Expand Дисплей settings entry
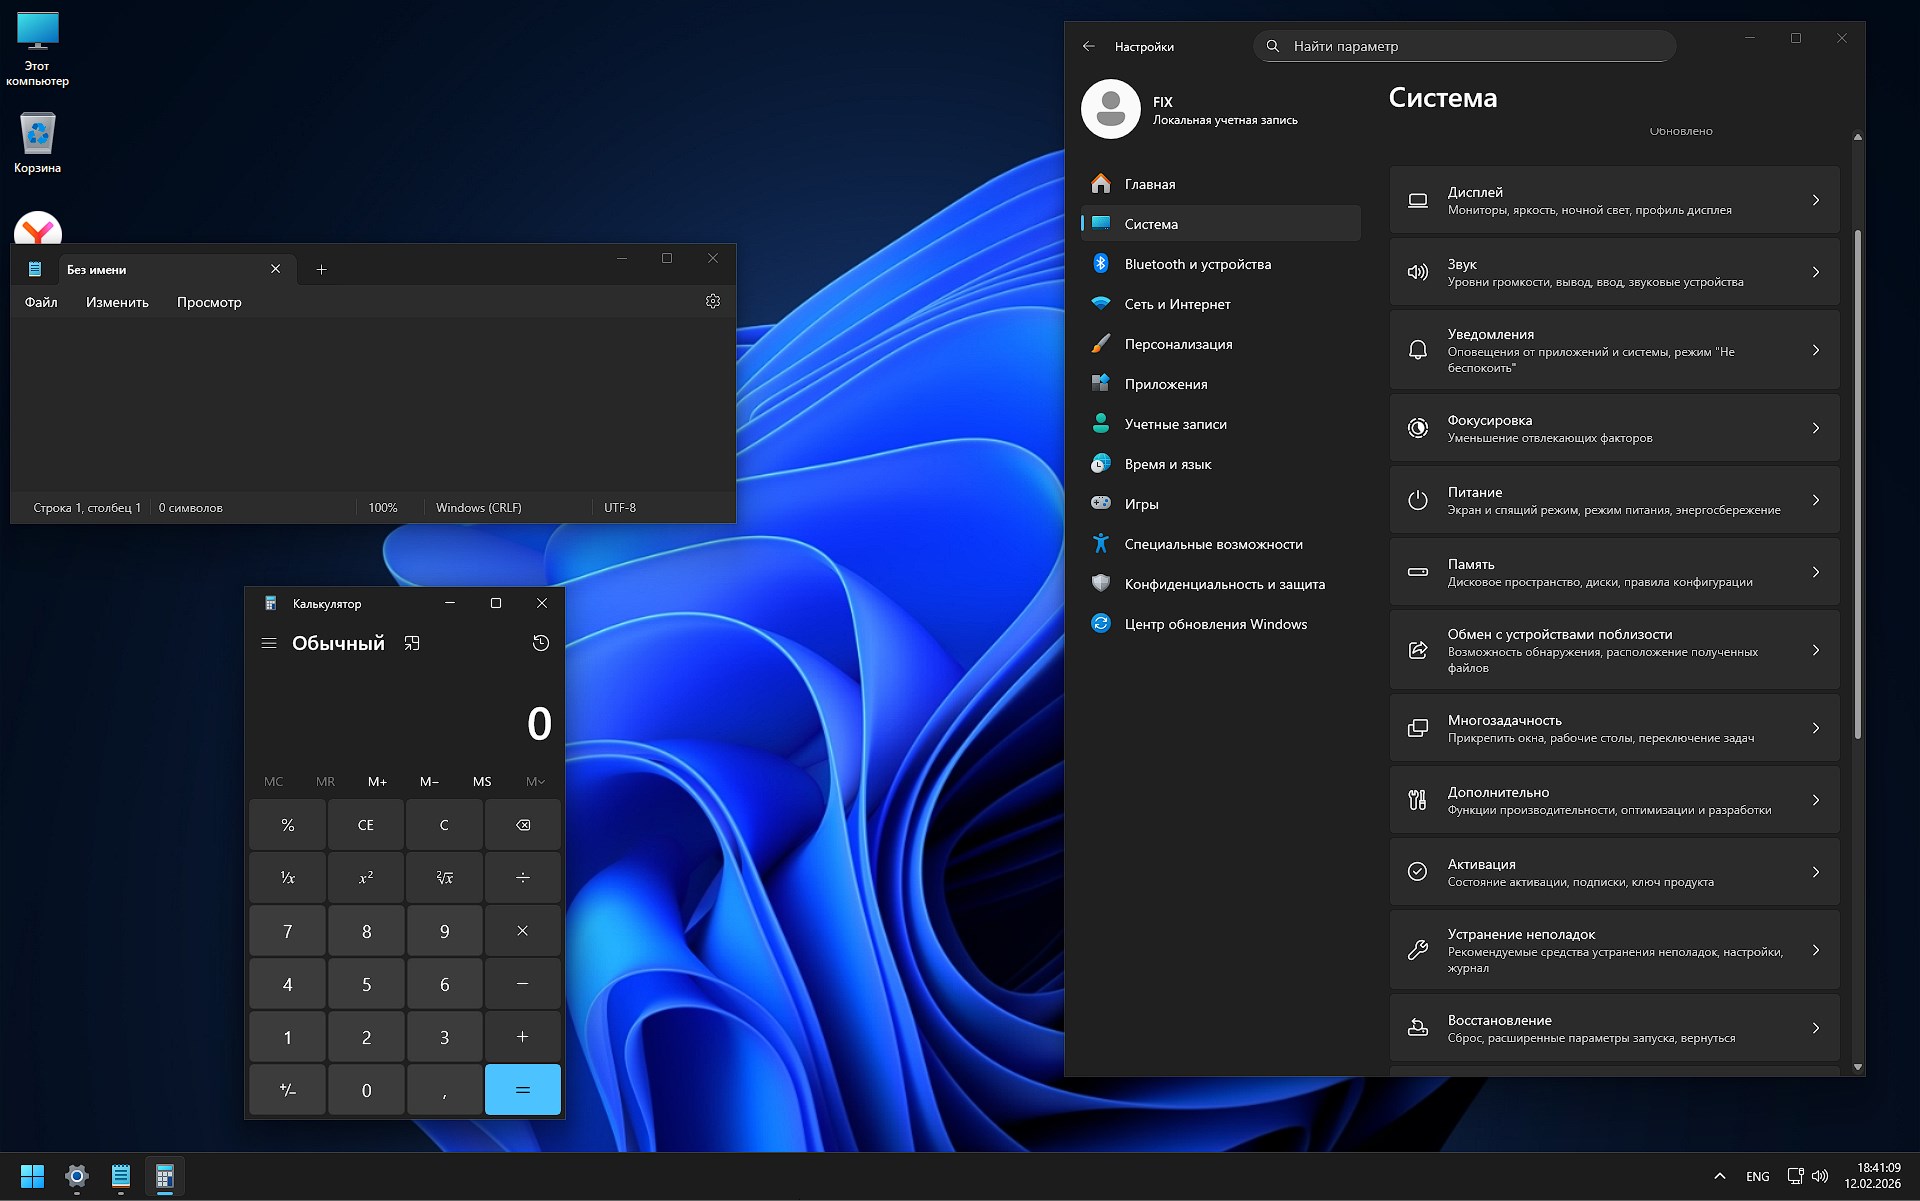Viewport: 1920px width, 1201px height. click(x=1614, y=200)
